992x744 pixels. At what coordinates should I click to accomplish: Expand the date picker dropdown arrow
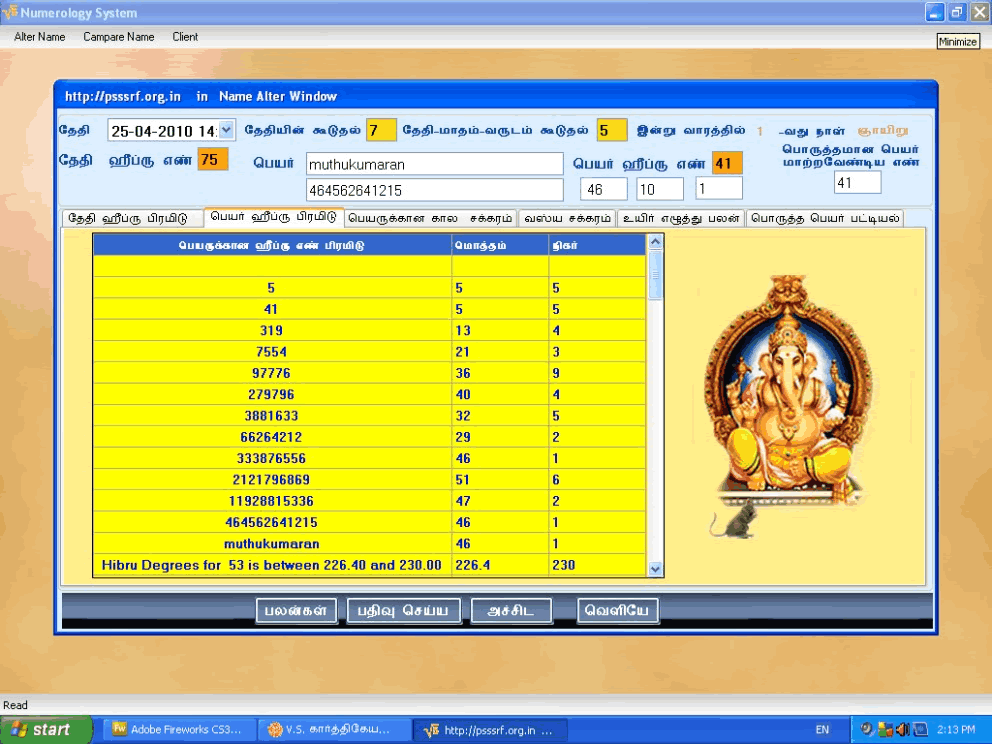click(x=226, y=130)
